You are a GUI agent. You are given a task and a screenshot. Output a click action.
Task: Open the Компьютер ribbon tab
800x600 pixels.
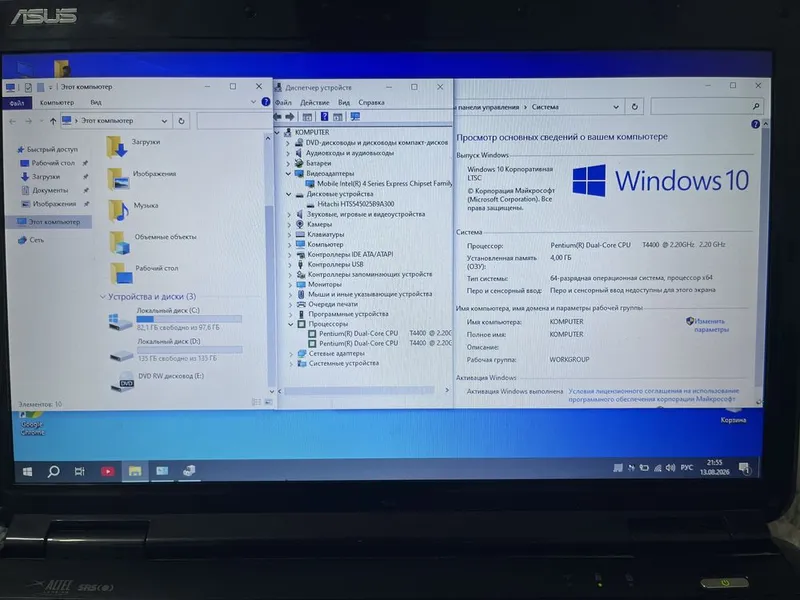(57, 103)
